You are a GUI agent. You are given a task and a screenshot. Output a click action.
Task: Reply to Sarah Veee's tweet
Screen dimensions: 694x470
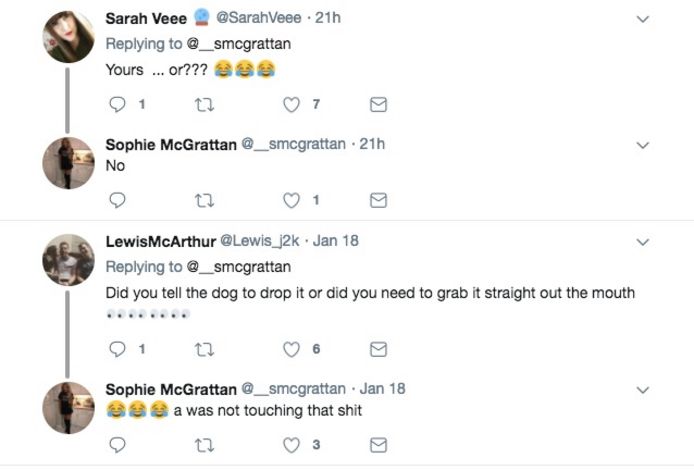tap(117, 104)
